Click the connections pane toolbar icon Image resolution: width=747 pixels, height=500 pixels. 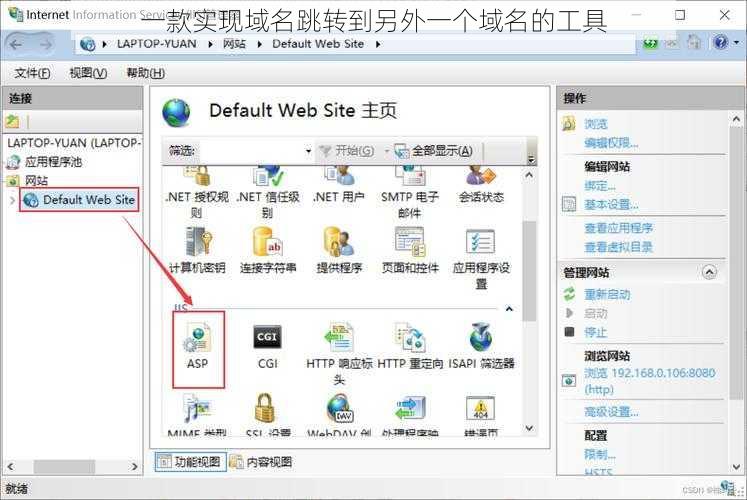[x=13, y=121]
